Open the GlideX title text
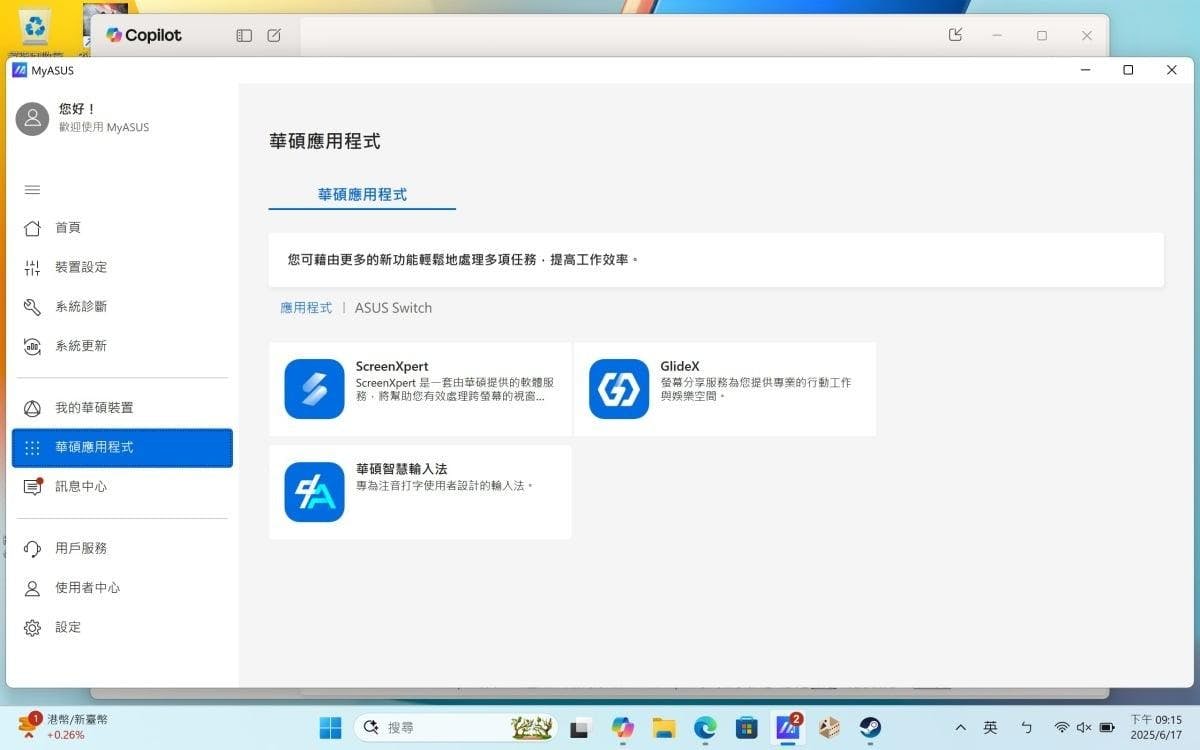This screenshot has width=1200, height=750. [x=680, y=366]
